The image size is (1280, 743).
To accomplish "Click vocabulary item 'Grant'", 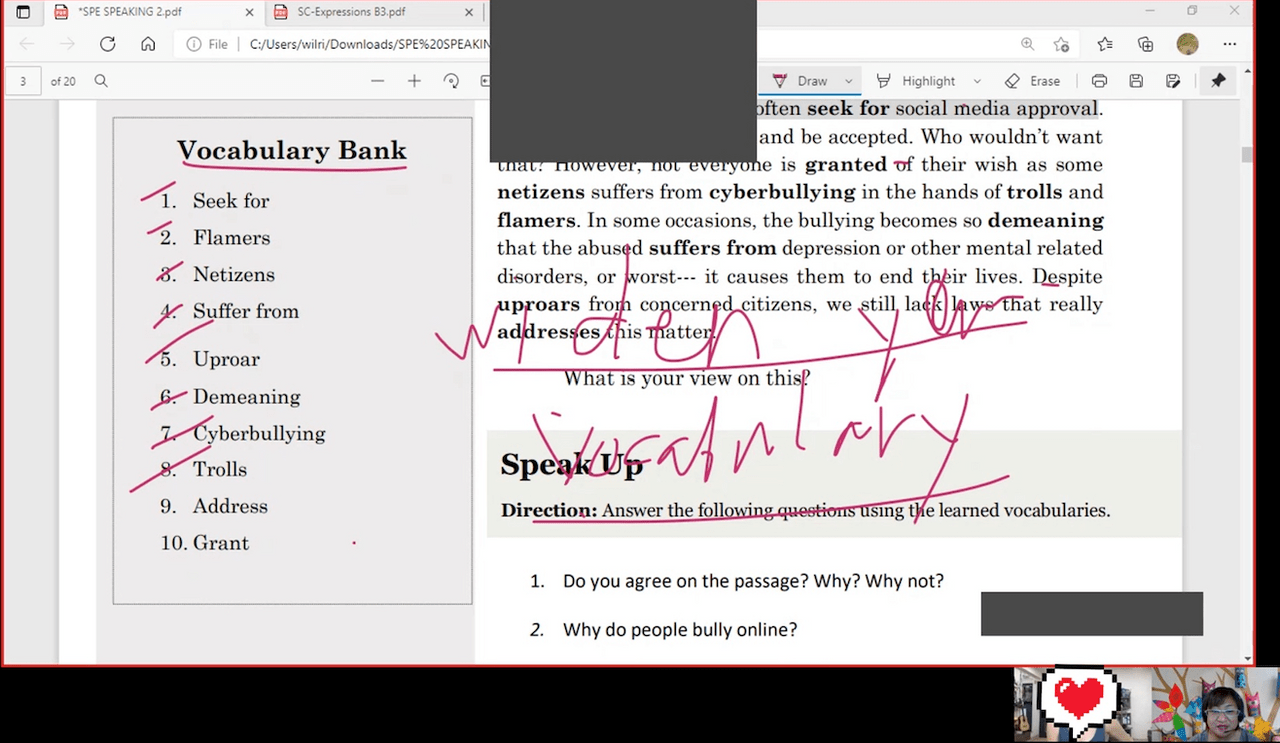I will tap(221, 544).
